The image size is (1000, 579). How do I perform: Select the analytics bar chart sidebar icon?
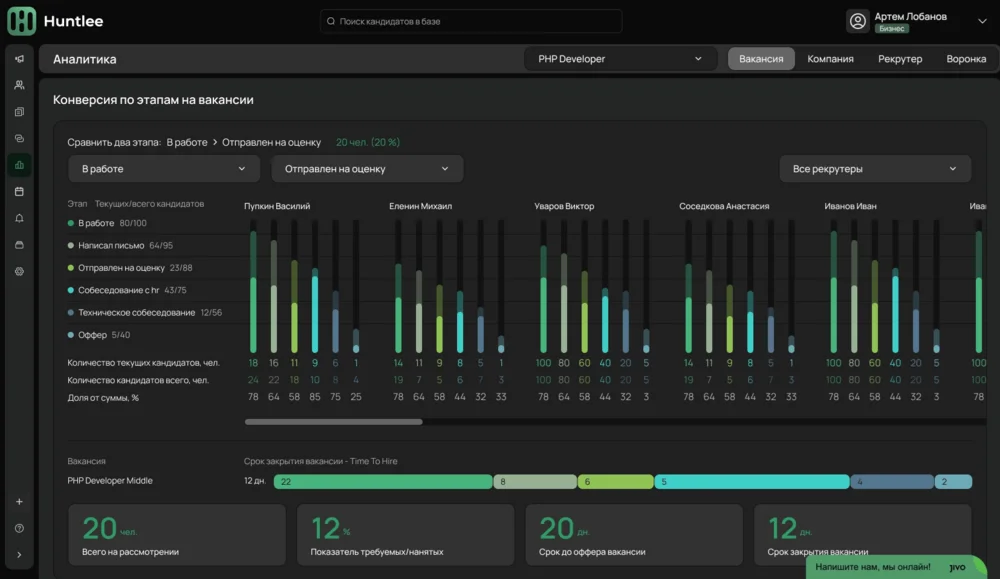(19, 164)
